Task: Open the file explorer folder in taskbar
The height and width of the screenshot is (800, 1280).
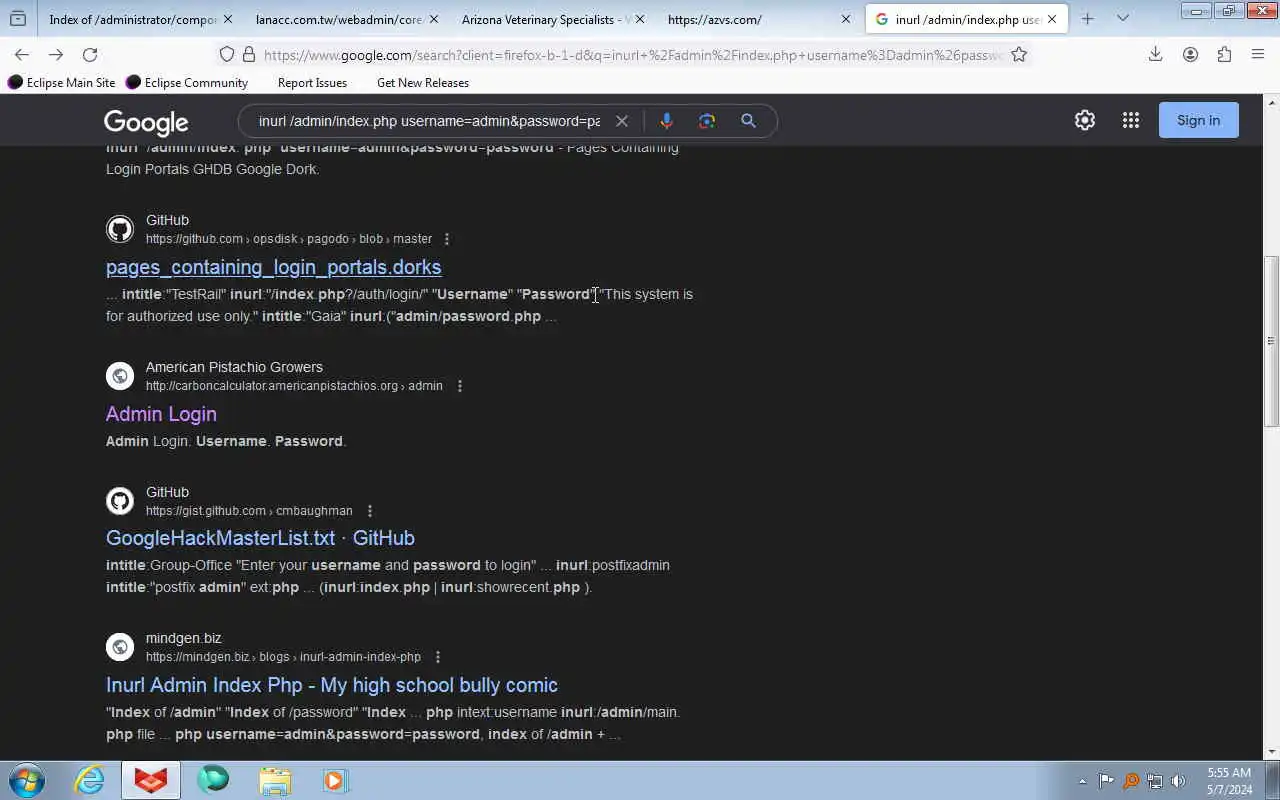Action: pos(274,780)
